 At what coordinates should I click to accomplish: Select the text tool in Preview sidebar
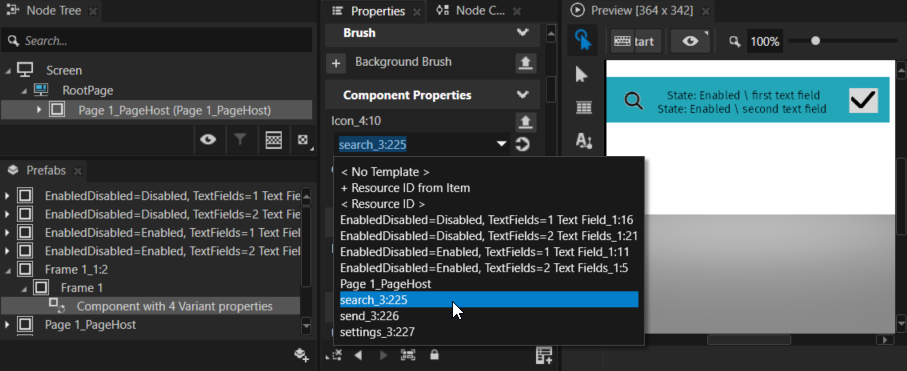pyautogui.click(x=584, y=141)
